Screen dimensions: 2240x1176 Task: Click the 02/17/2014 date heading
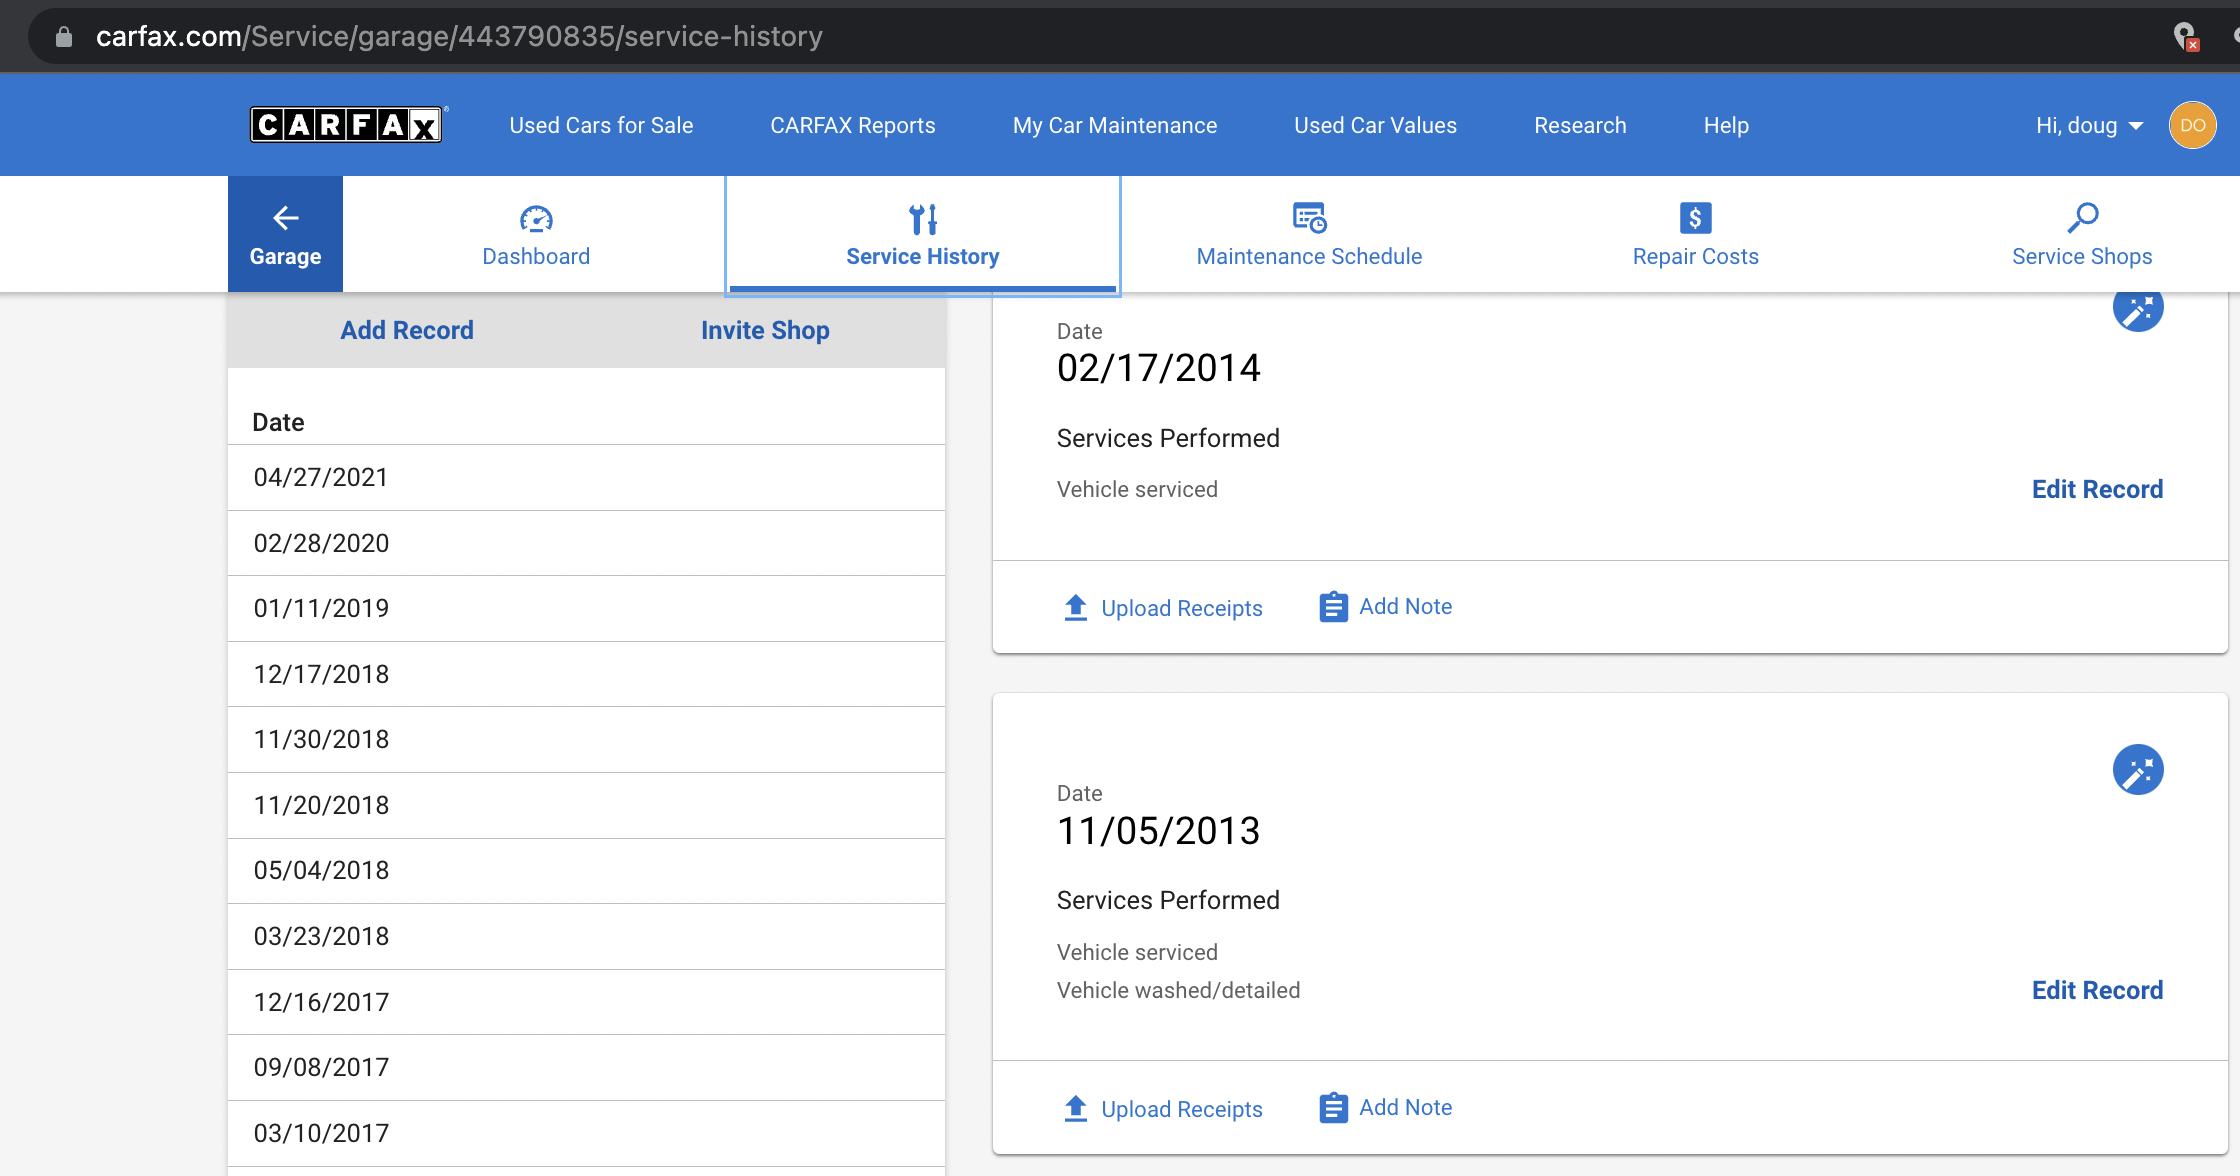coord(1159,368)
